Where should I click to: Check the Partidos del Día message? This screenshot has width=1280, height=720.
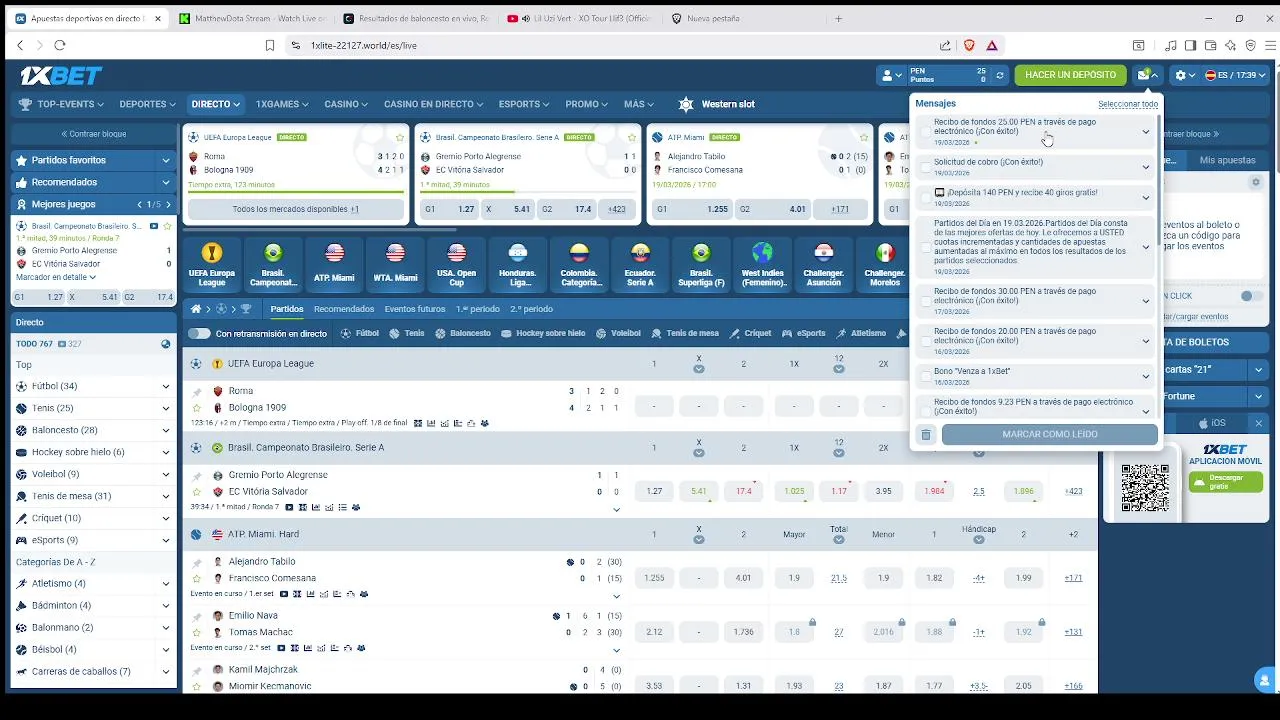(926, 248)
